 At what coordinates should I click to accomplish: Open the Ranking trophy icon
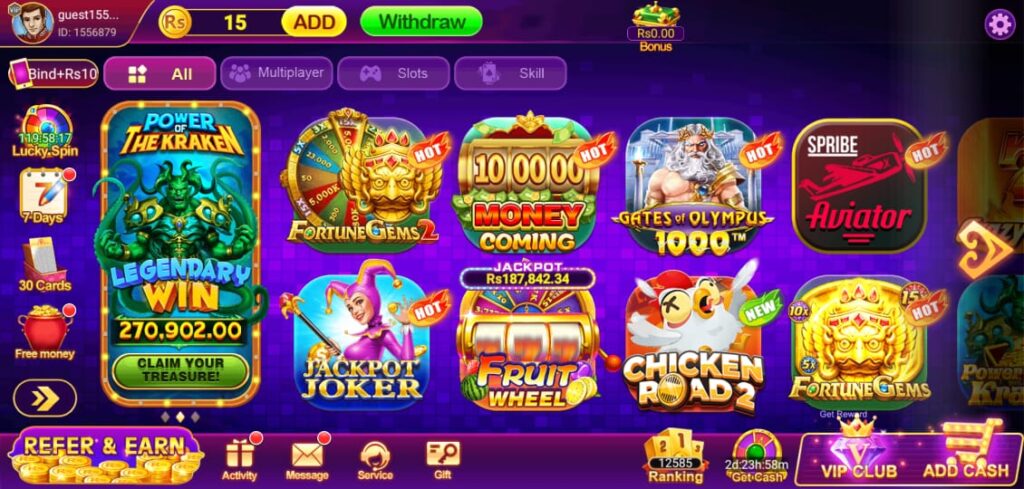coord(675,456)
